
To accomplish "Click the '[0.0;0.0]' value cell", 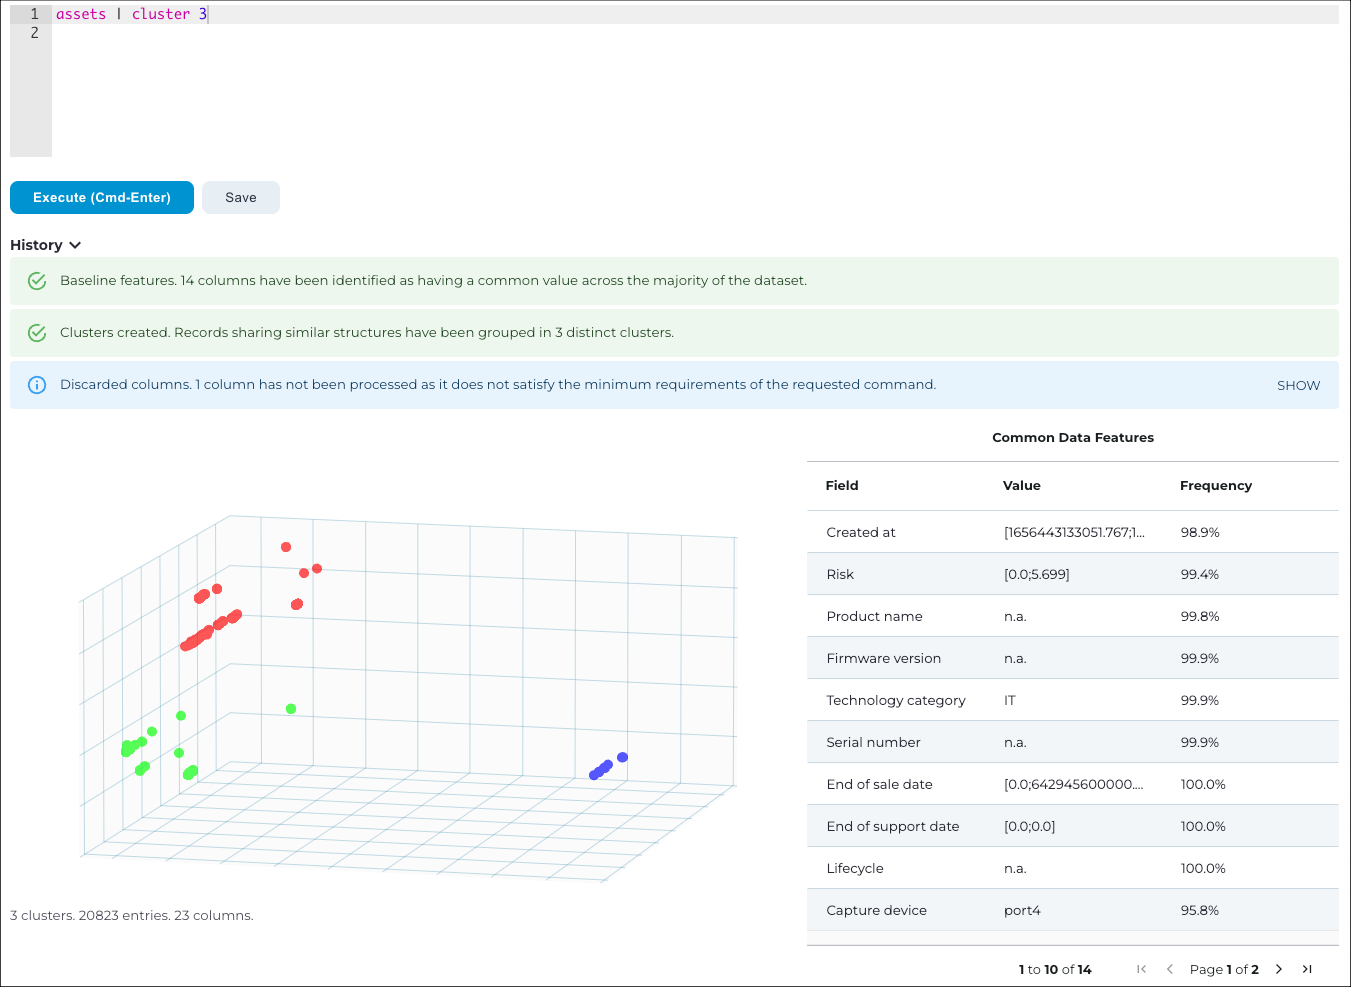I will point(1030,826).
